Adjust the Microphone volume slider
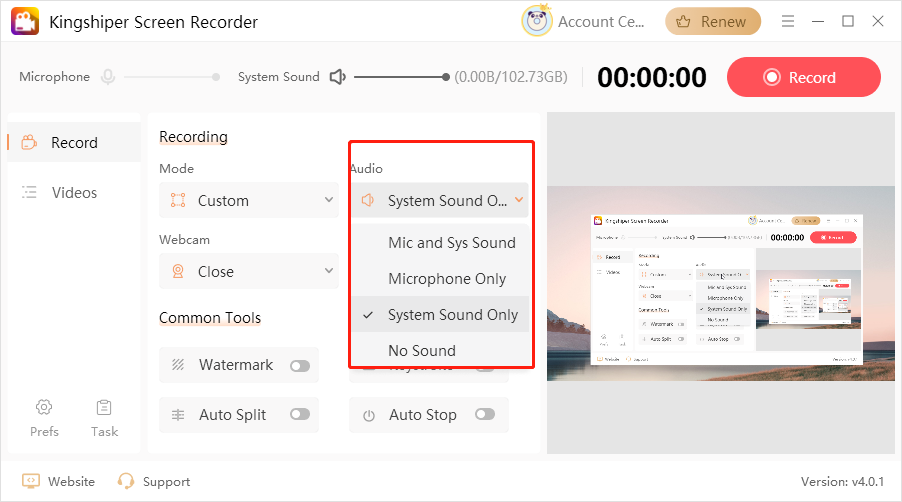This screenshot has height=502, width=902. coord(171,76)
